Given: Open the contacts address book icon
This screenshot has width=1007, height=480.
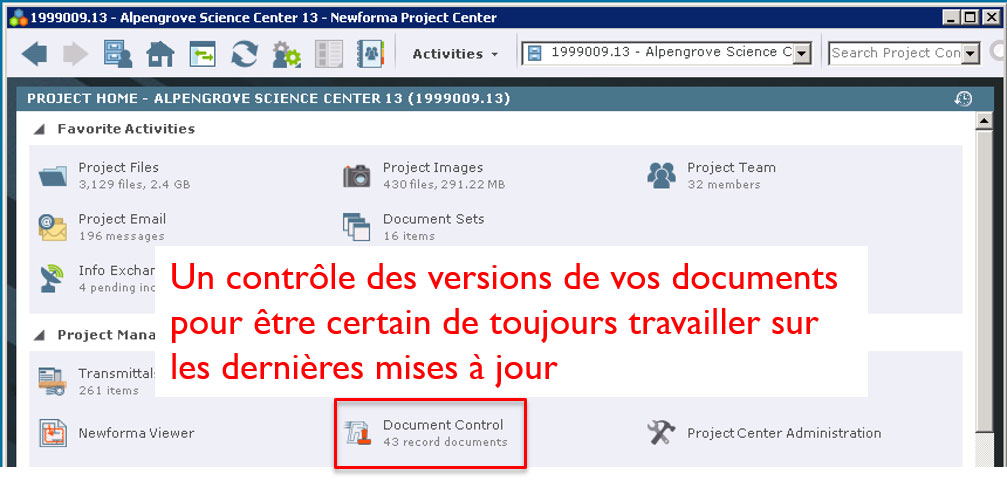Looking at the screenshot, I should coord(370,54).
